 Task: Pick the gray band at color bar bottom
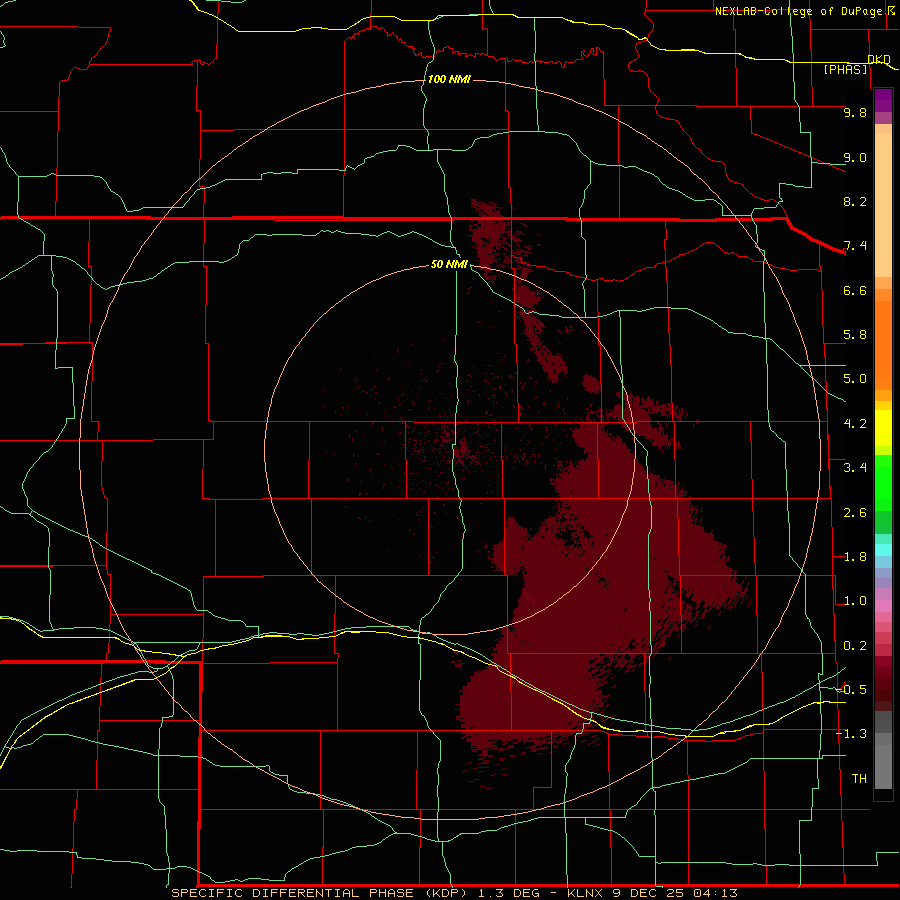click(x=883, y=763)
